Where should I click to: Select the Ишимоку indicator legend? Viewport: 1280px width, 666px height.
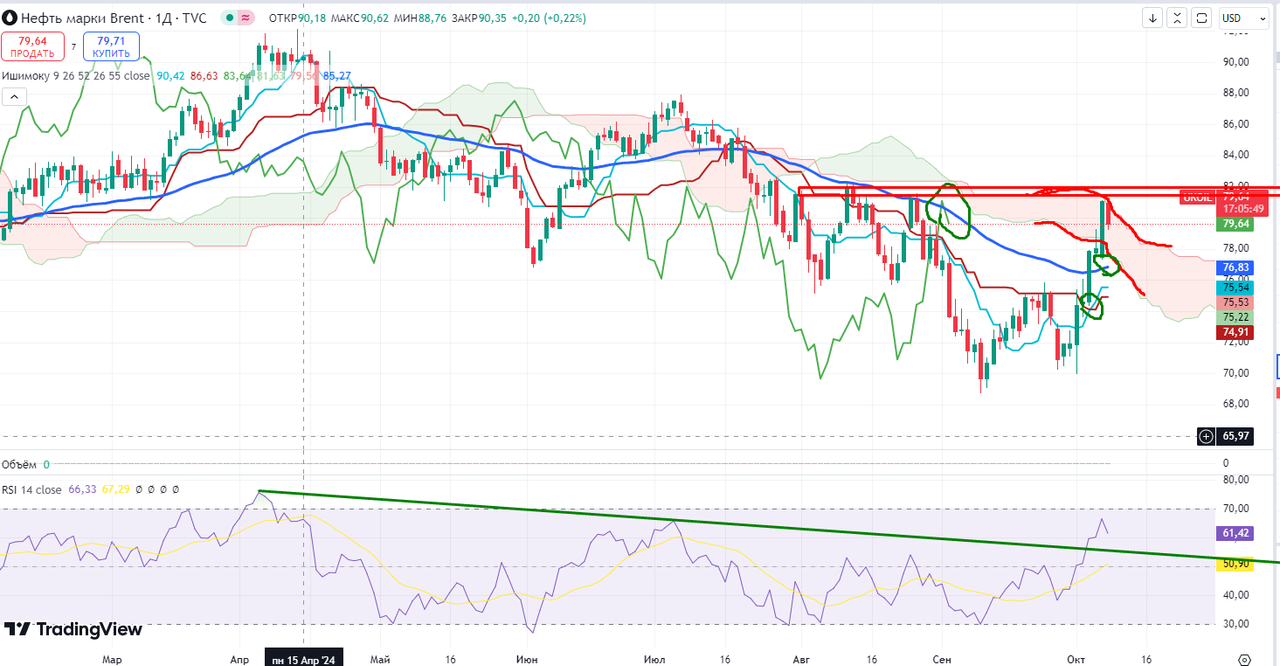(x=75, y=76)
